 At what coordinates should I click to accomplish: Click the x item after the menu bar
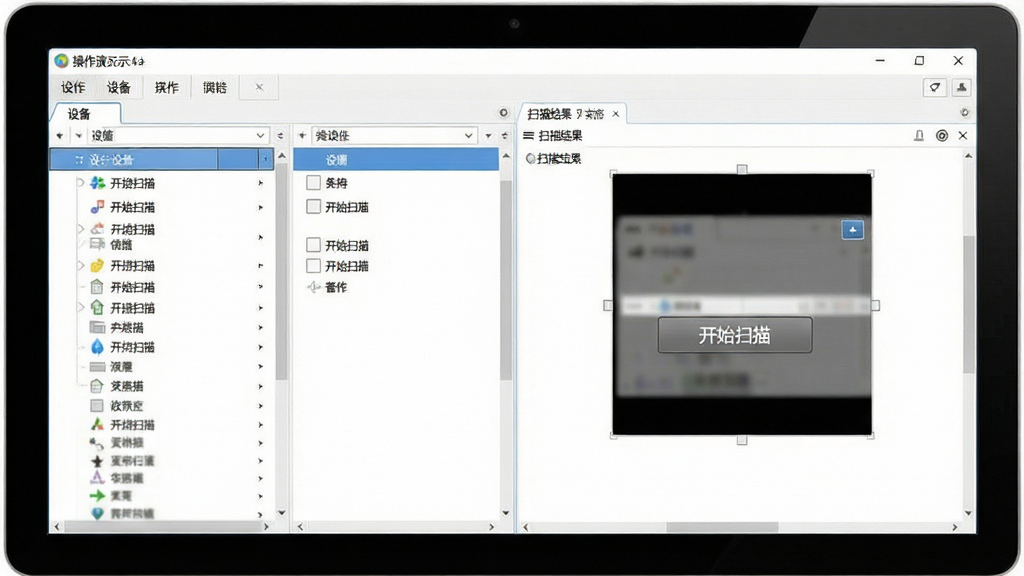pos(259,87)
